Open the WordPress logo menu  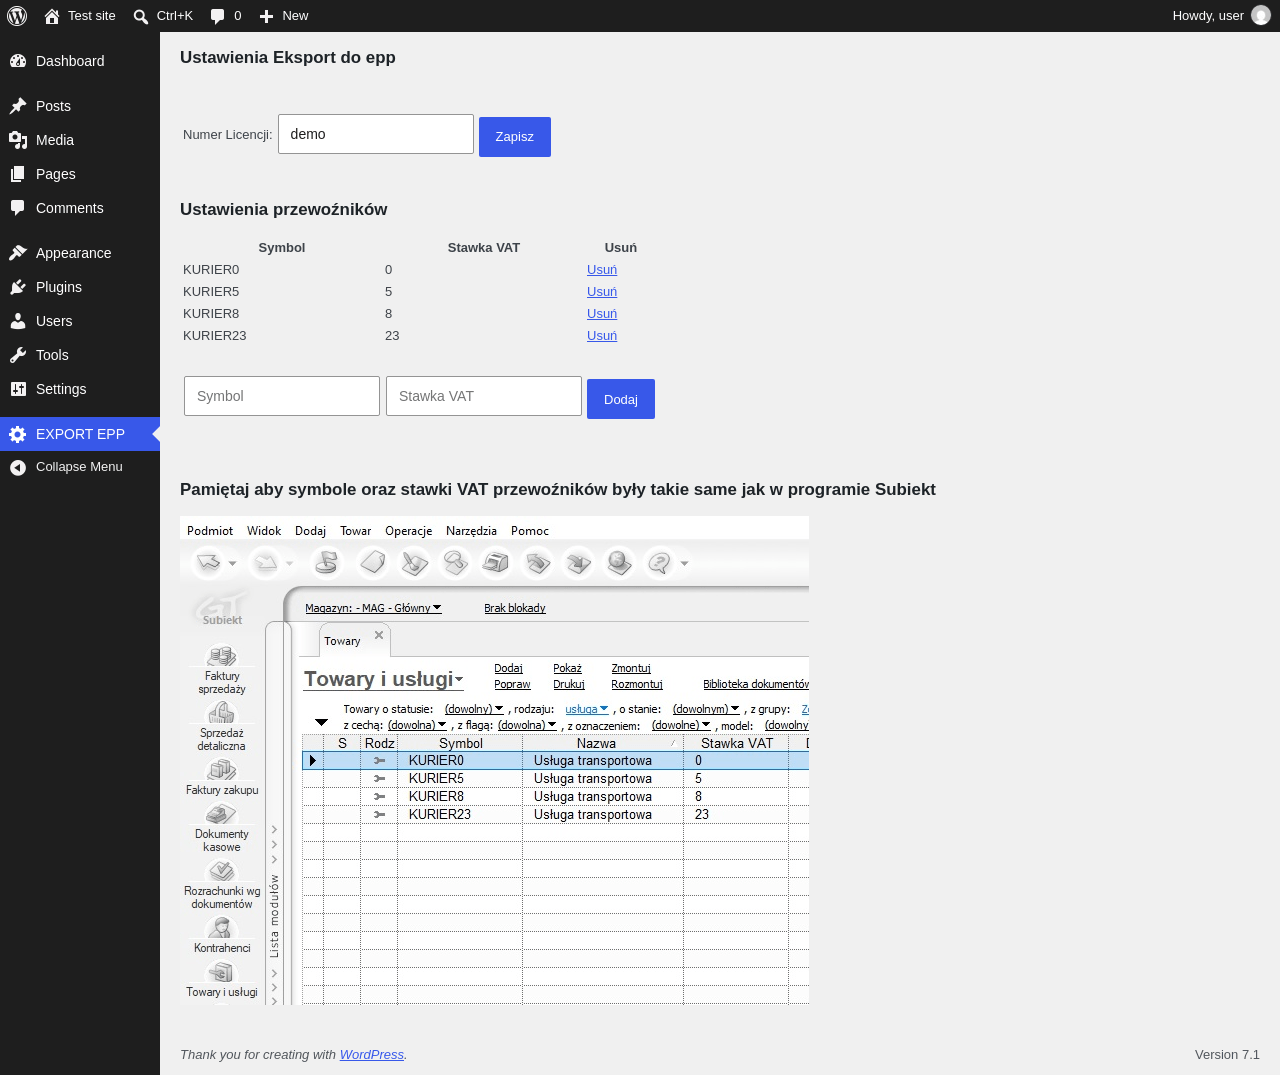point(17,16)
